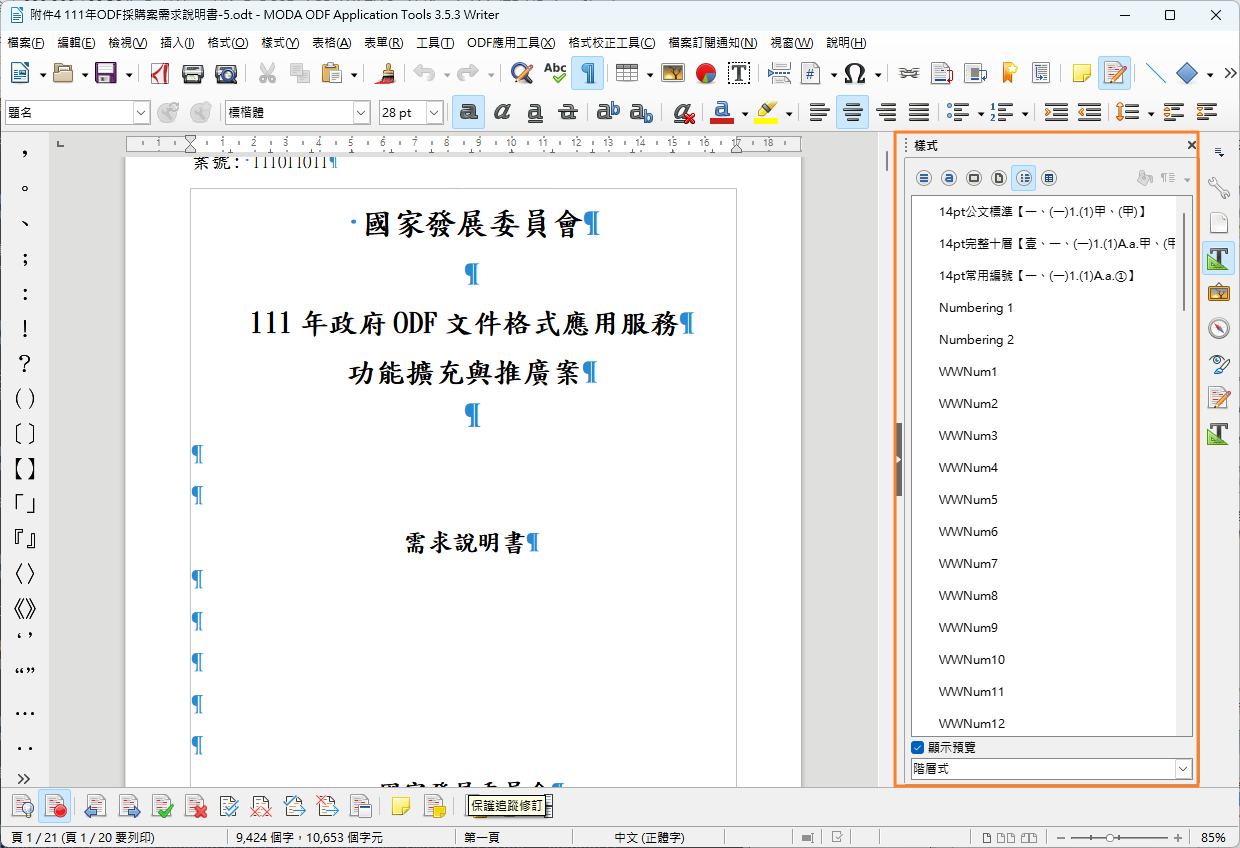This screenshot has height=848, width=1240.
Task: Select the Numbering 1 list style
Action: 976,308
